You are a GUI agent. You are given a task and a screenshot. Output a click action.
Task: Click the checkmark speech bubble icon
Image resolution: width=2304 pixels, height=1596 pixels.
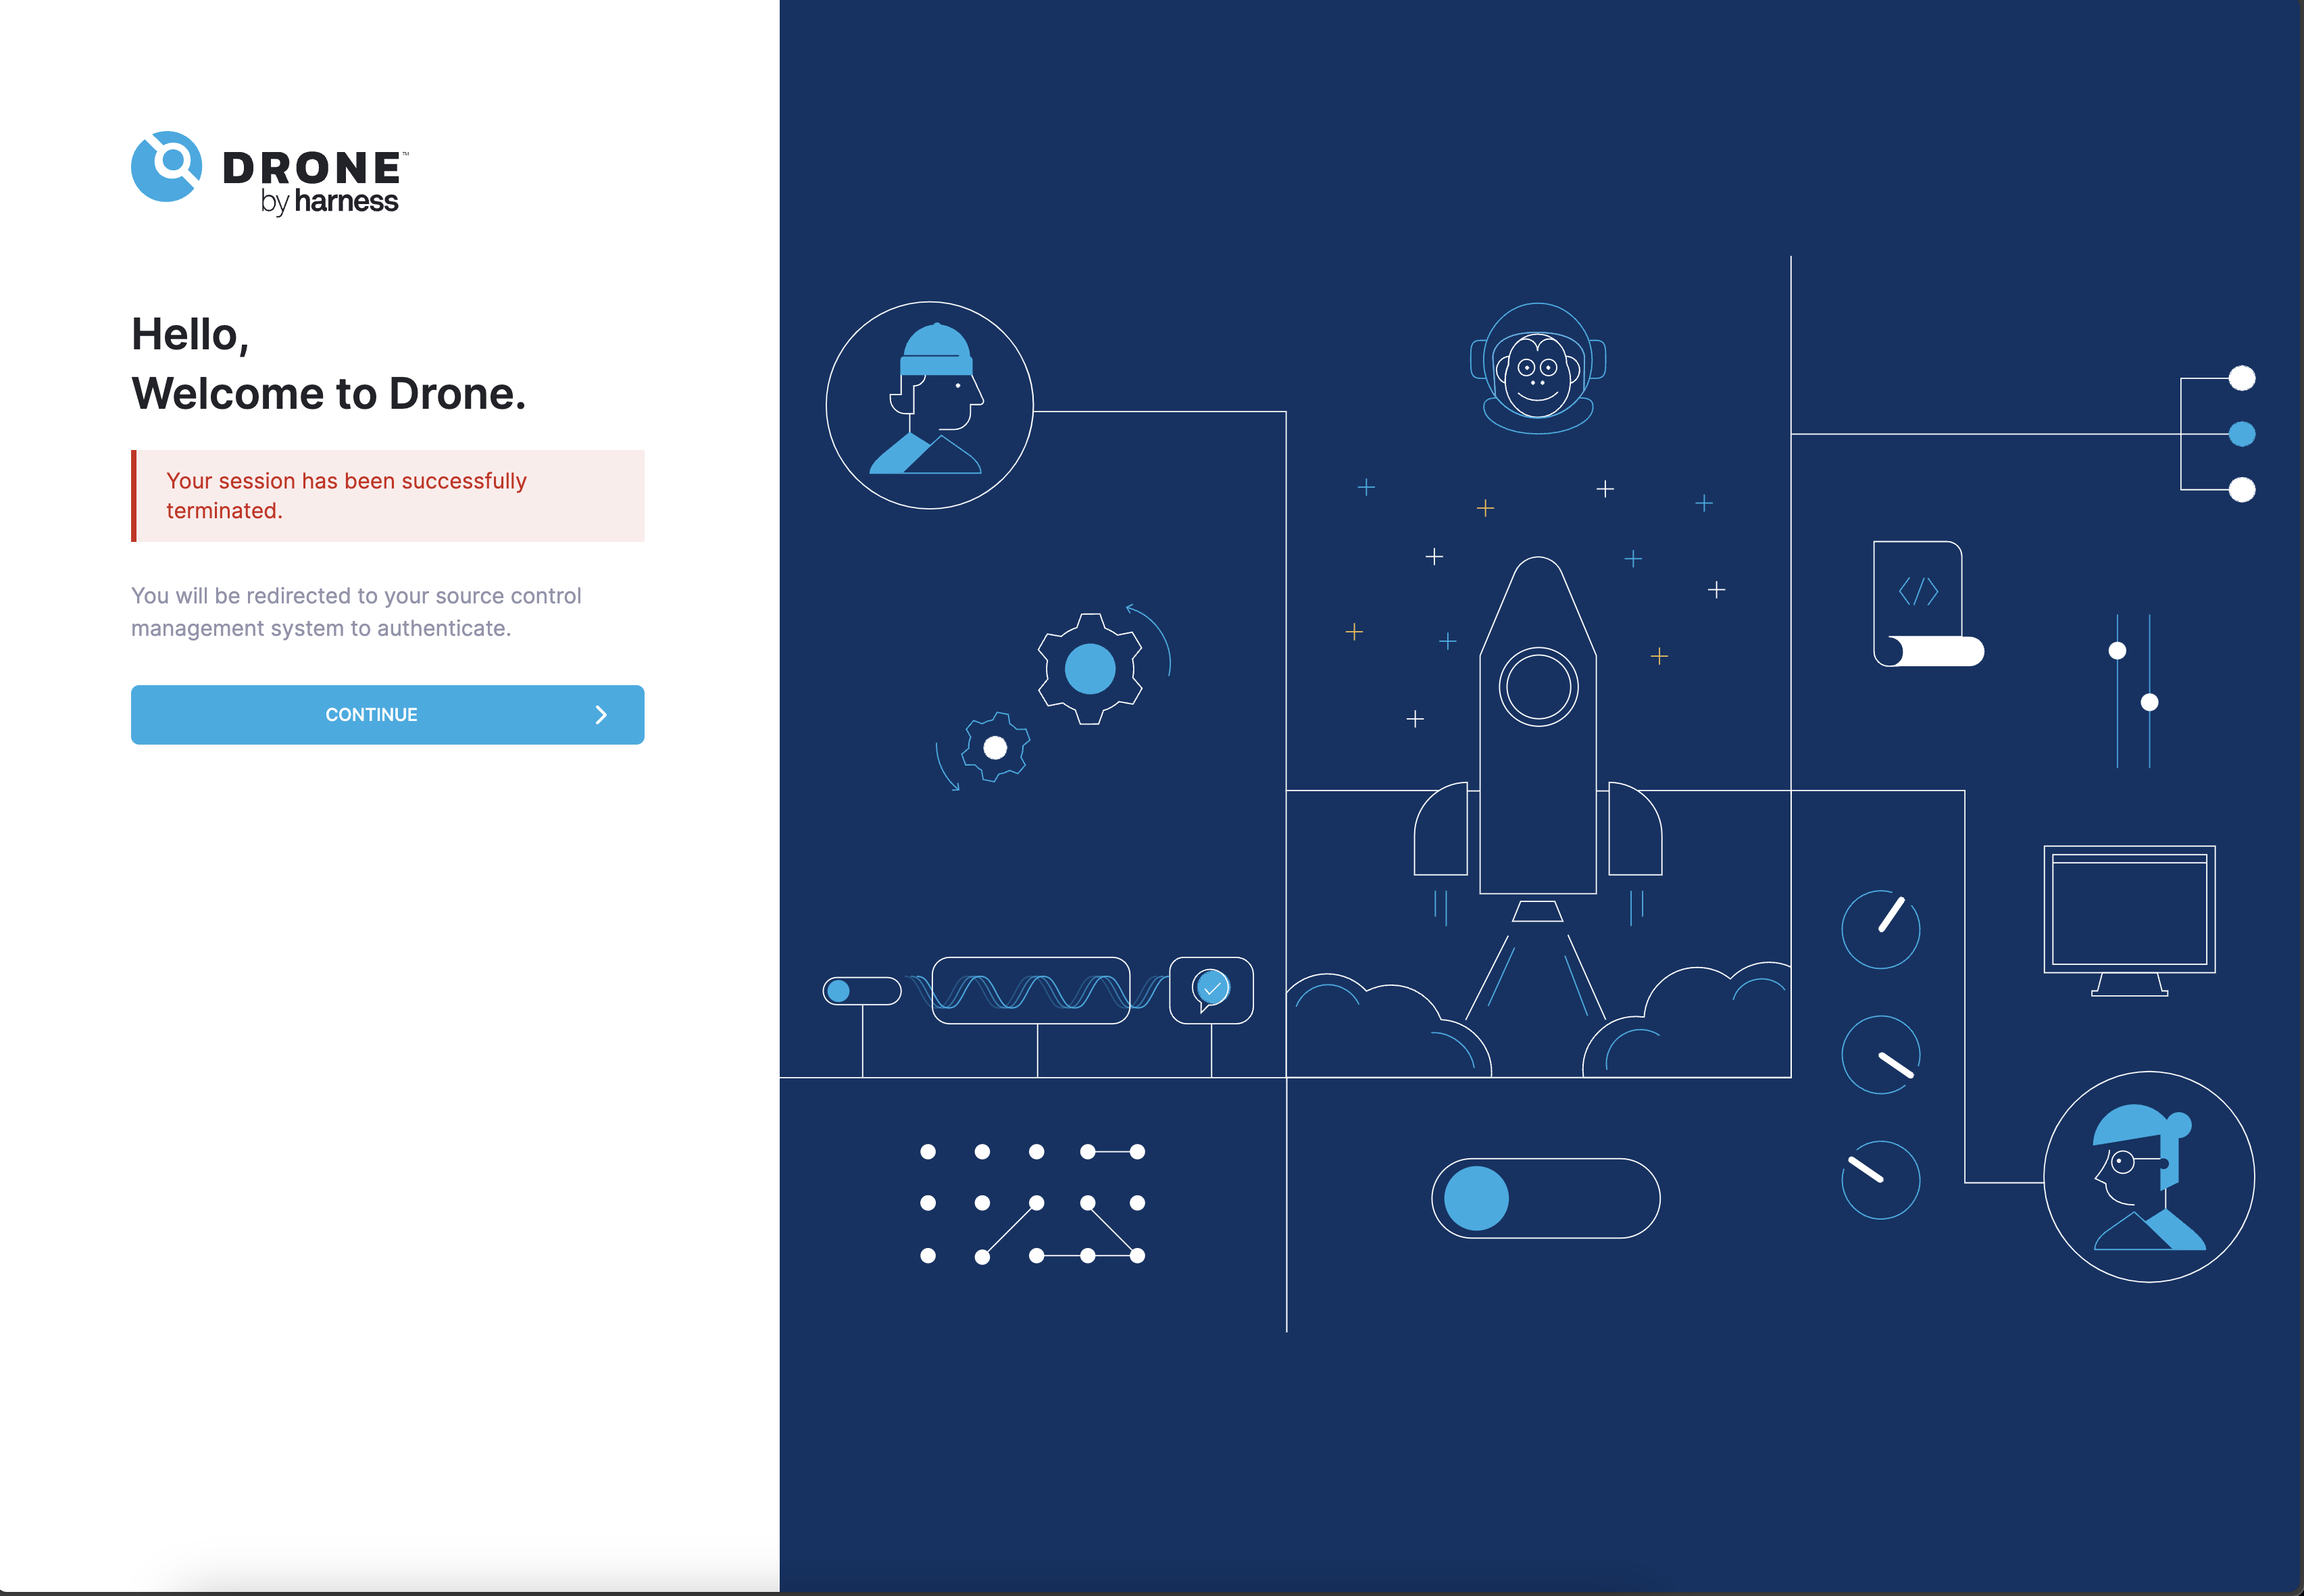[1211, 990]
